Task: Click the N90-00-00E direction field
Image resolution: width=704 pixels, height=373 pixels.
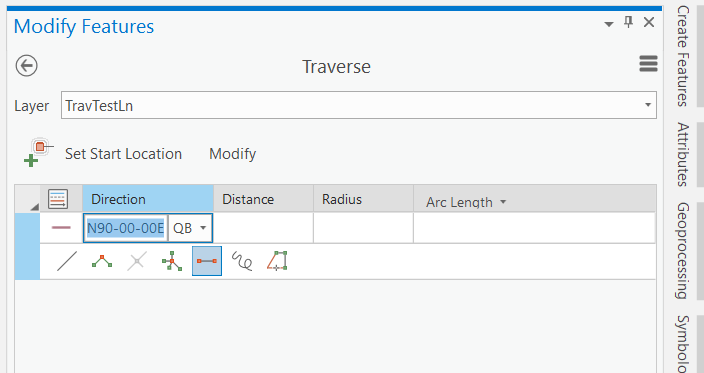Action: (x=125, y=228)
